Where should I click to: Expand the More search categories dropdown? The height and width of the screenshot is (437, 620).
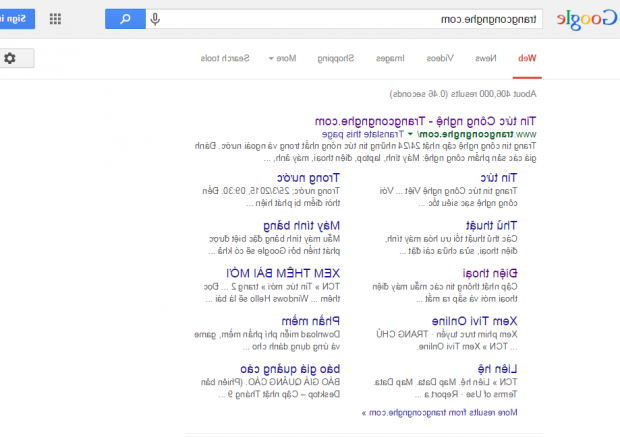285,58
